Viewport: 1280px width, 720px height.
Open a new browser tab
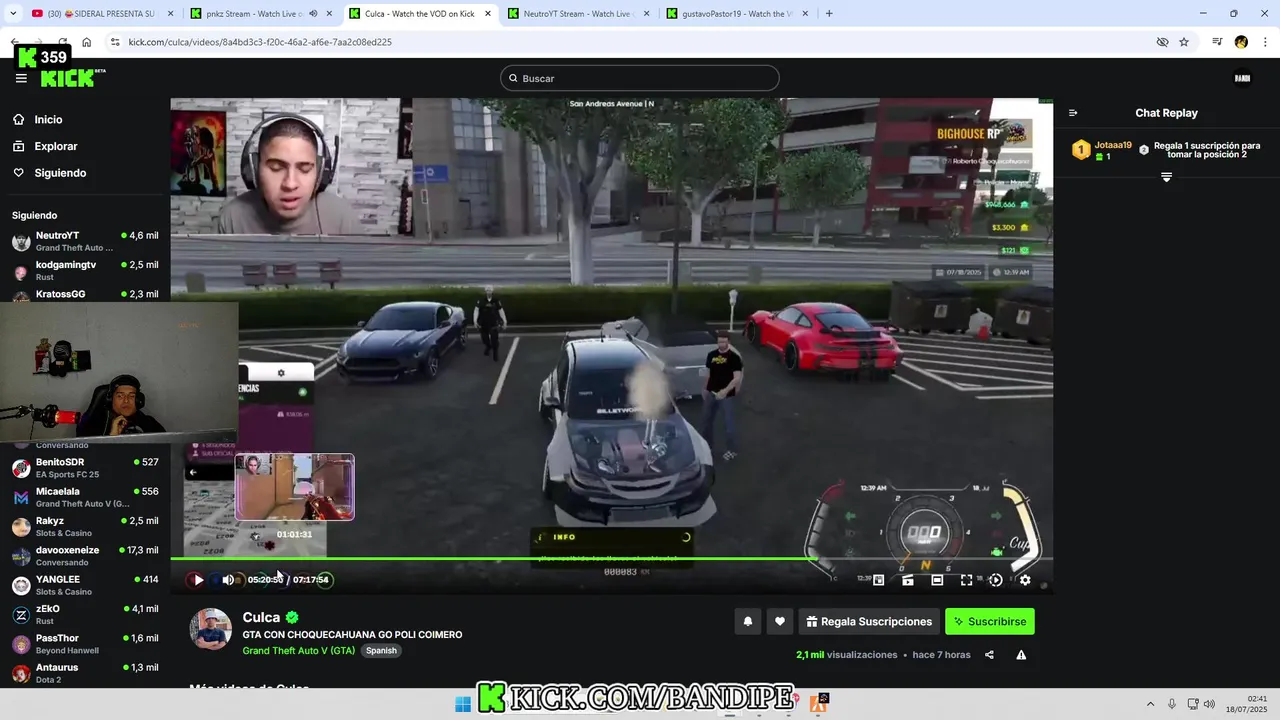[x=829, y=13]
